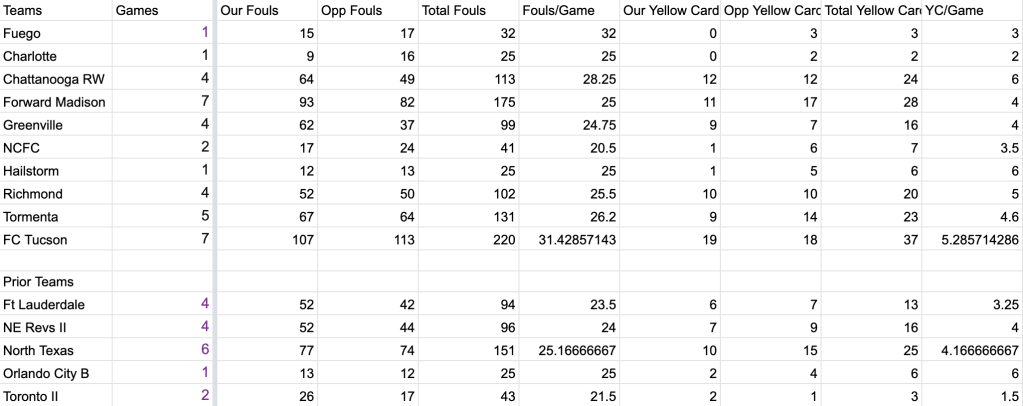Select FC Tucson's Fouls/Game value 31.42857143
Screen dimensions: 1023x406
point(565,240)
